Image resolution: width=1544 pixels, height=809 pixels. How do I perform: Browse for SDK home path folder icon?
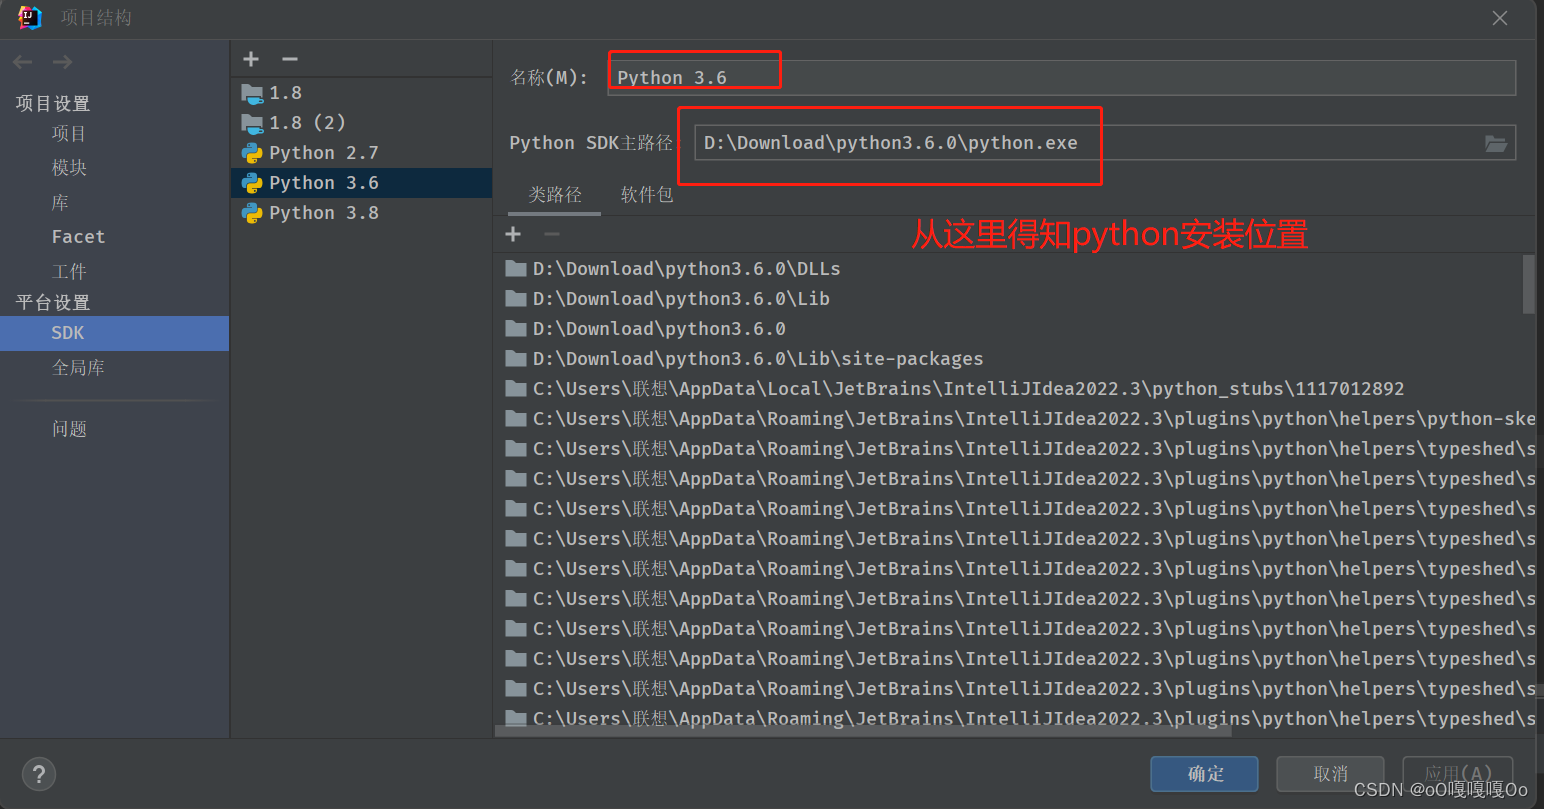[1496, 143]
